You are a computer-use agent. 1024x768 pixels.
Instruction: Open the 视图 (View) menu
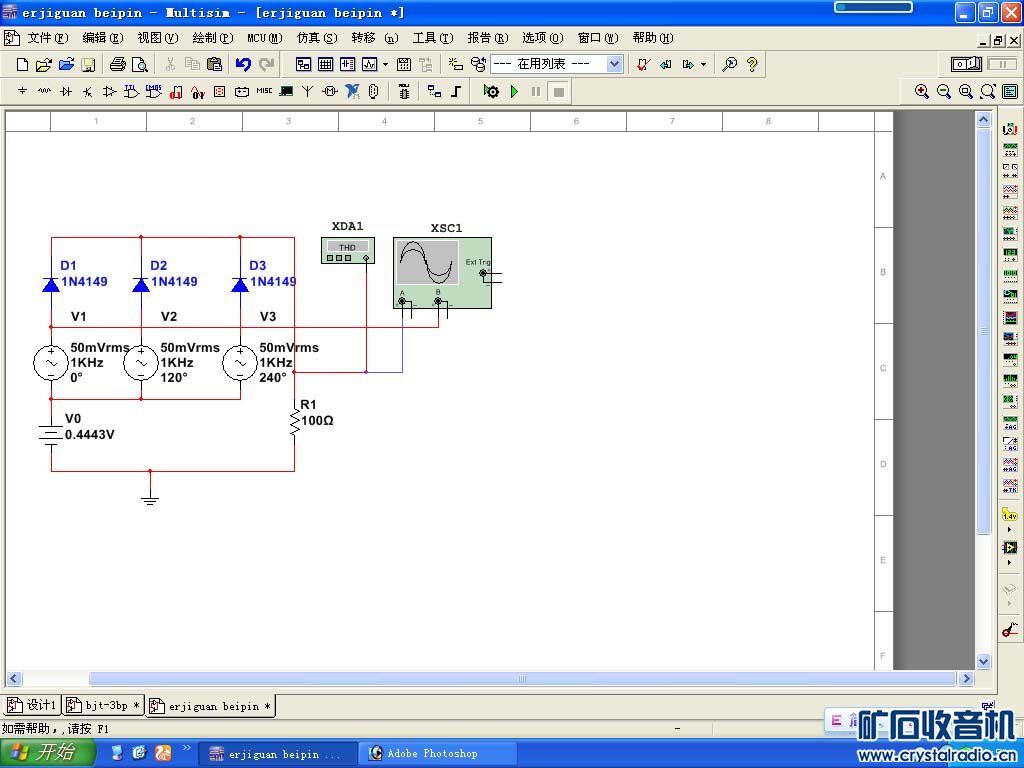(157, 38)
